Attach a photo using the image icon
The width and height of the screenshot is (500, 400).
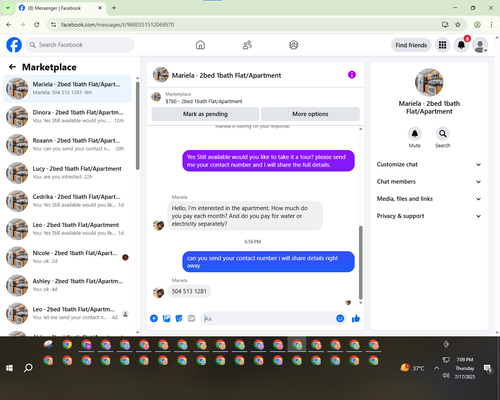pyautogui.click(x=166, y=318)
